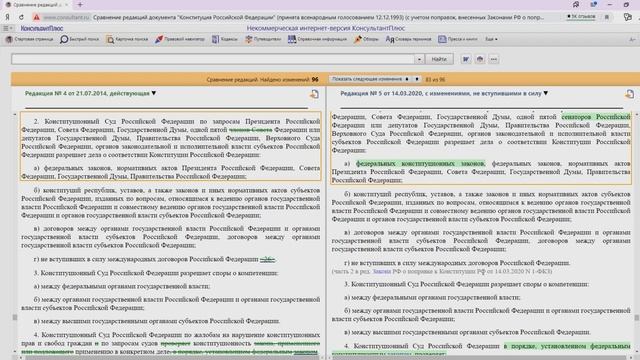Viewport: 640px width, 360px height.
Task: Go to previous change with up arrow
Action: coord(407,79)
